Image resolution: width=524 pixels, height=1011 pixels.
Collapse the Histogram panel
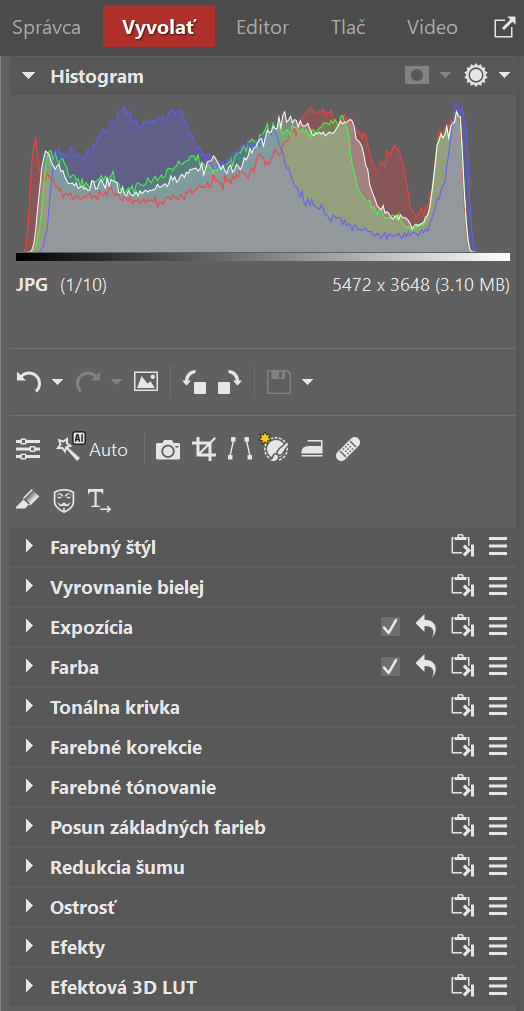(28, 76)
